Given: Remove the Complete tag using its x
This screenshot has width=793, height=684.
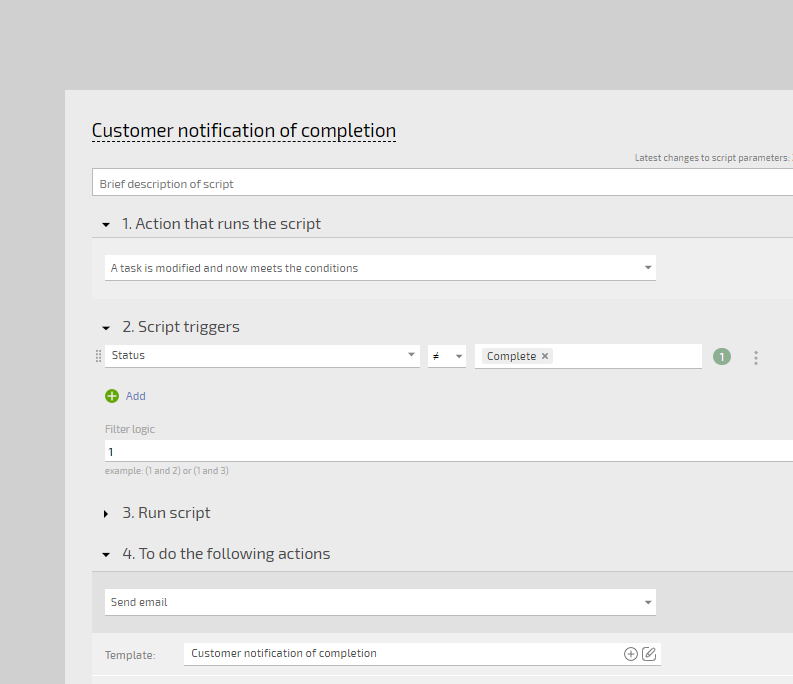Looking at the screenshot, I should point(545,356).
